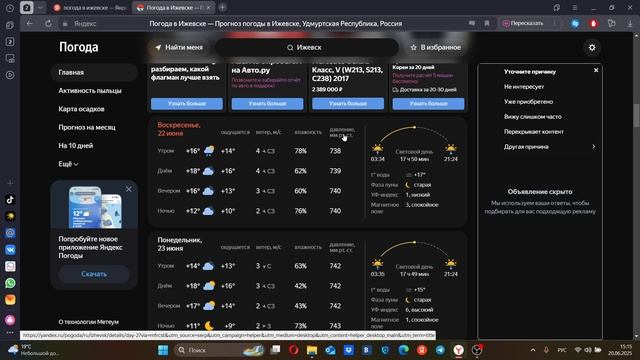This screenshot has width=640, height=360.
Task: Open Активность пыльцы section
Action: [90, 91]
